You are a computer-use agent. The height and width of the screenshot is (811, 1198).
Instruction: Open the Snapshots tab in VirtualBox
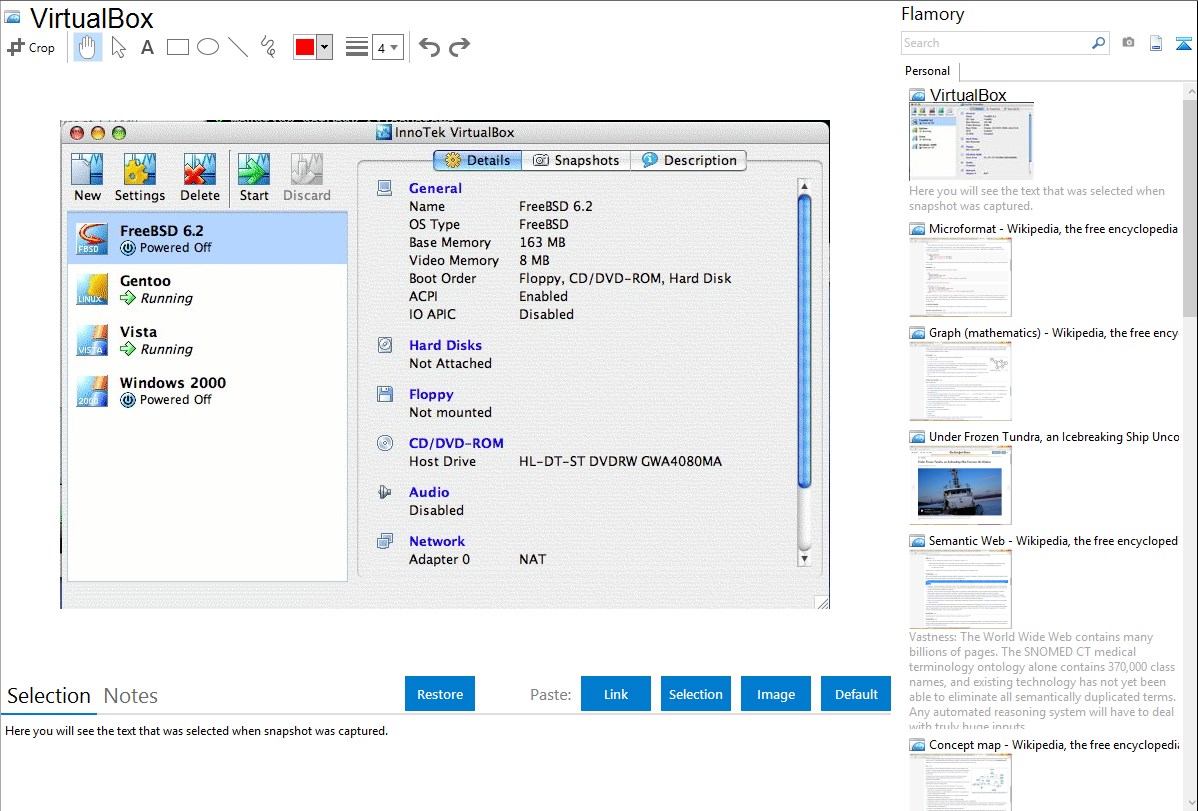[x=576, y=161]
